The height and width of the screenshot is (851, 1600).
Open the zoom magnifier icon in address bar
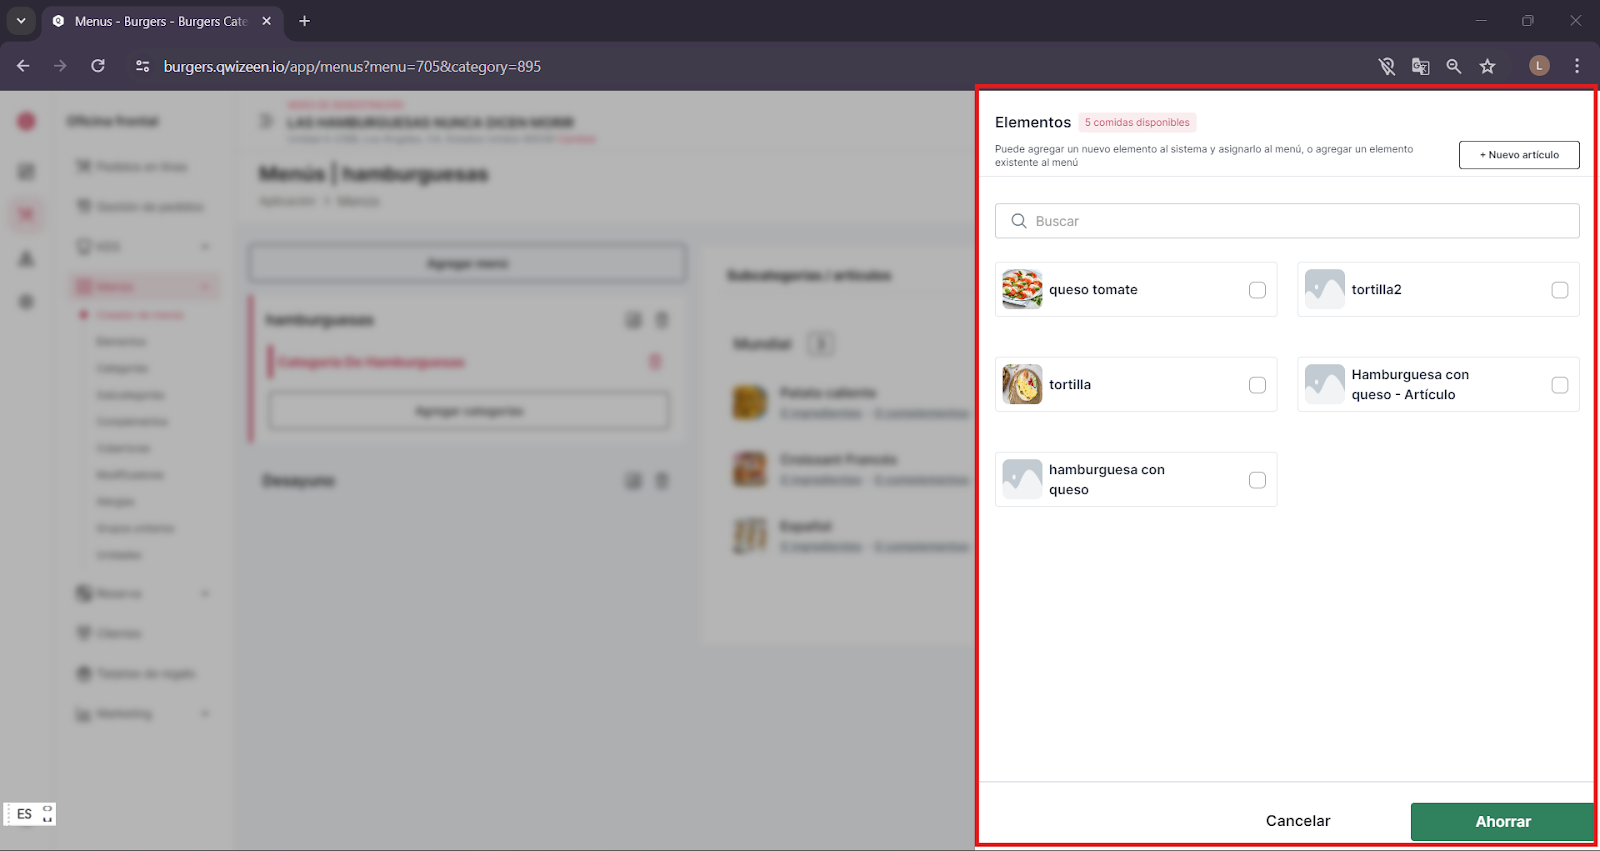pos(1454,66)
